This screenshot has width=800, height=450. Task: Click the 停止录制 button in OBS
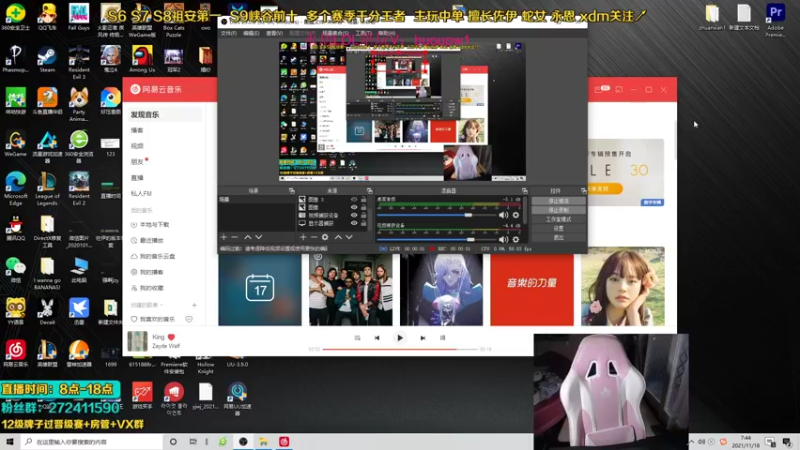click(x=558, y=210)
